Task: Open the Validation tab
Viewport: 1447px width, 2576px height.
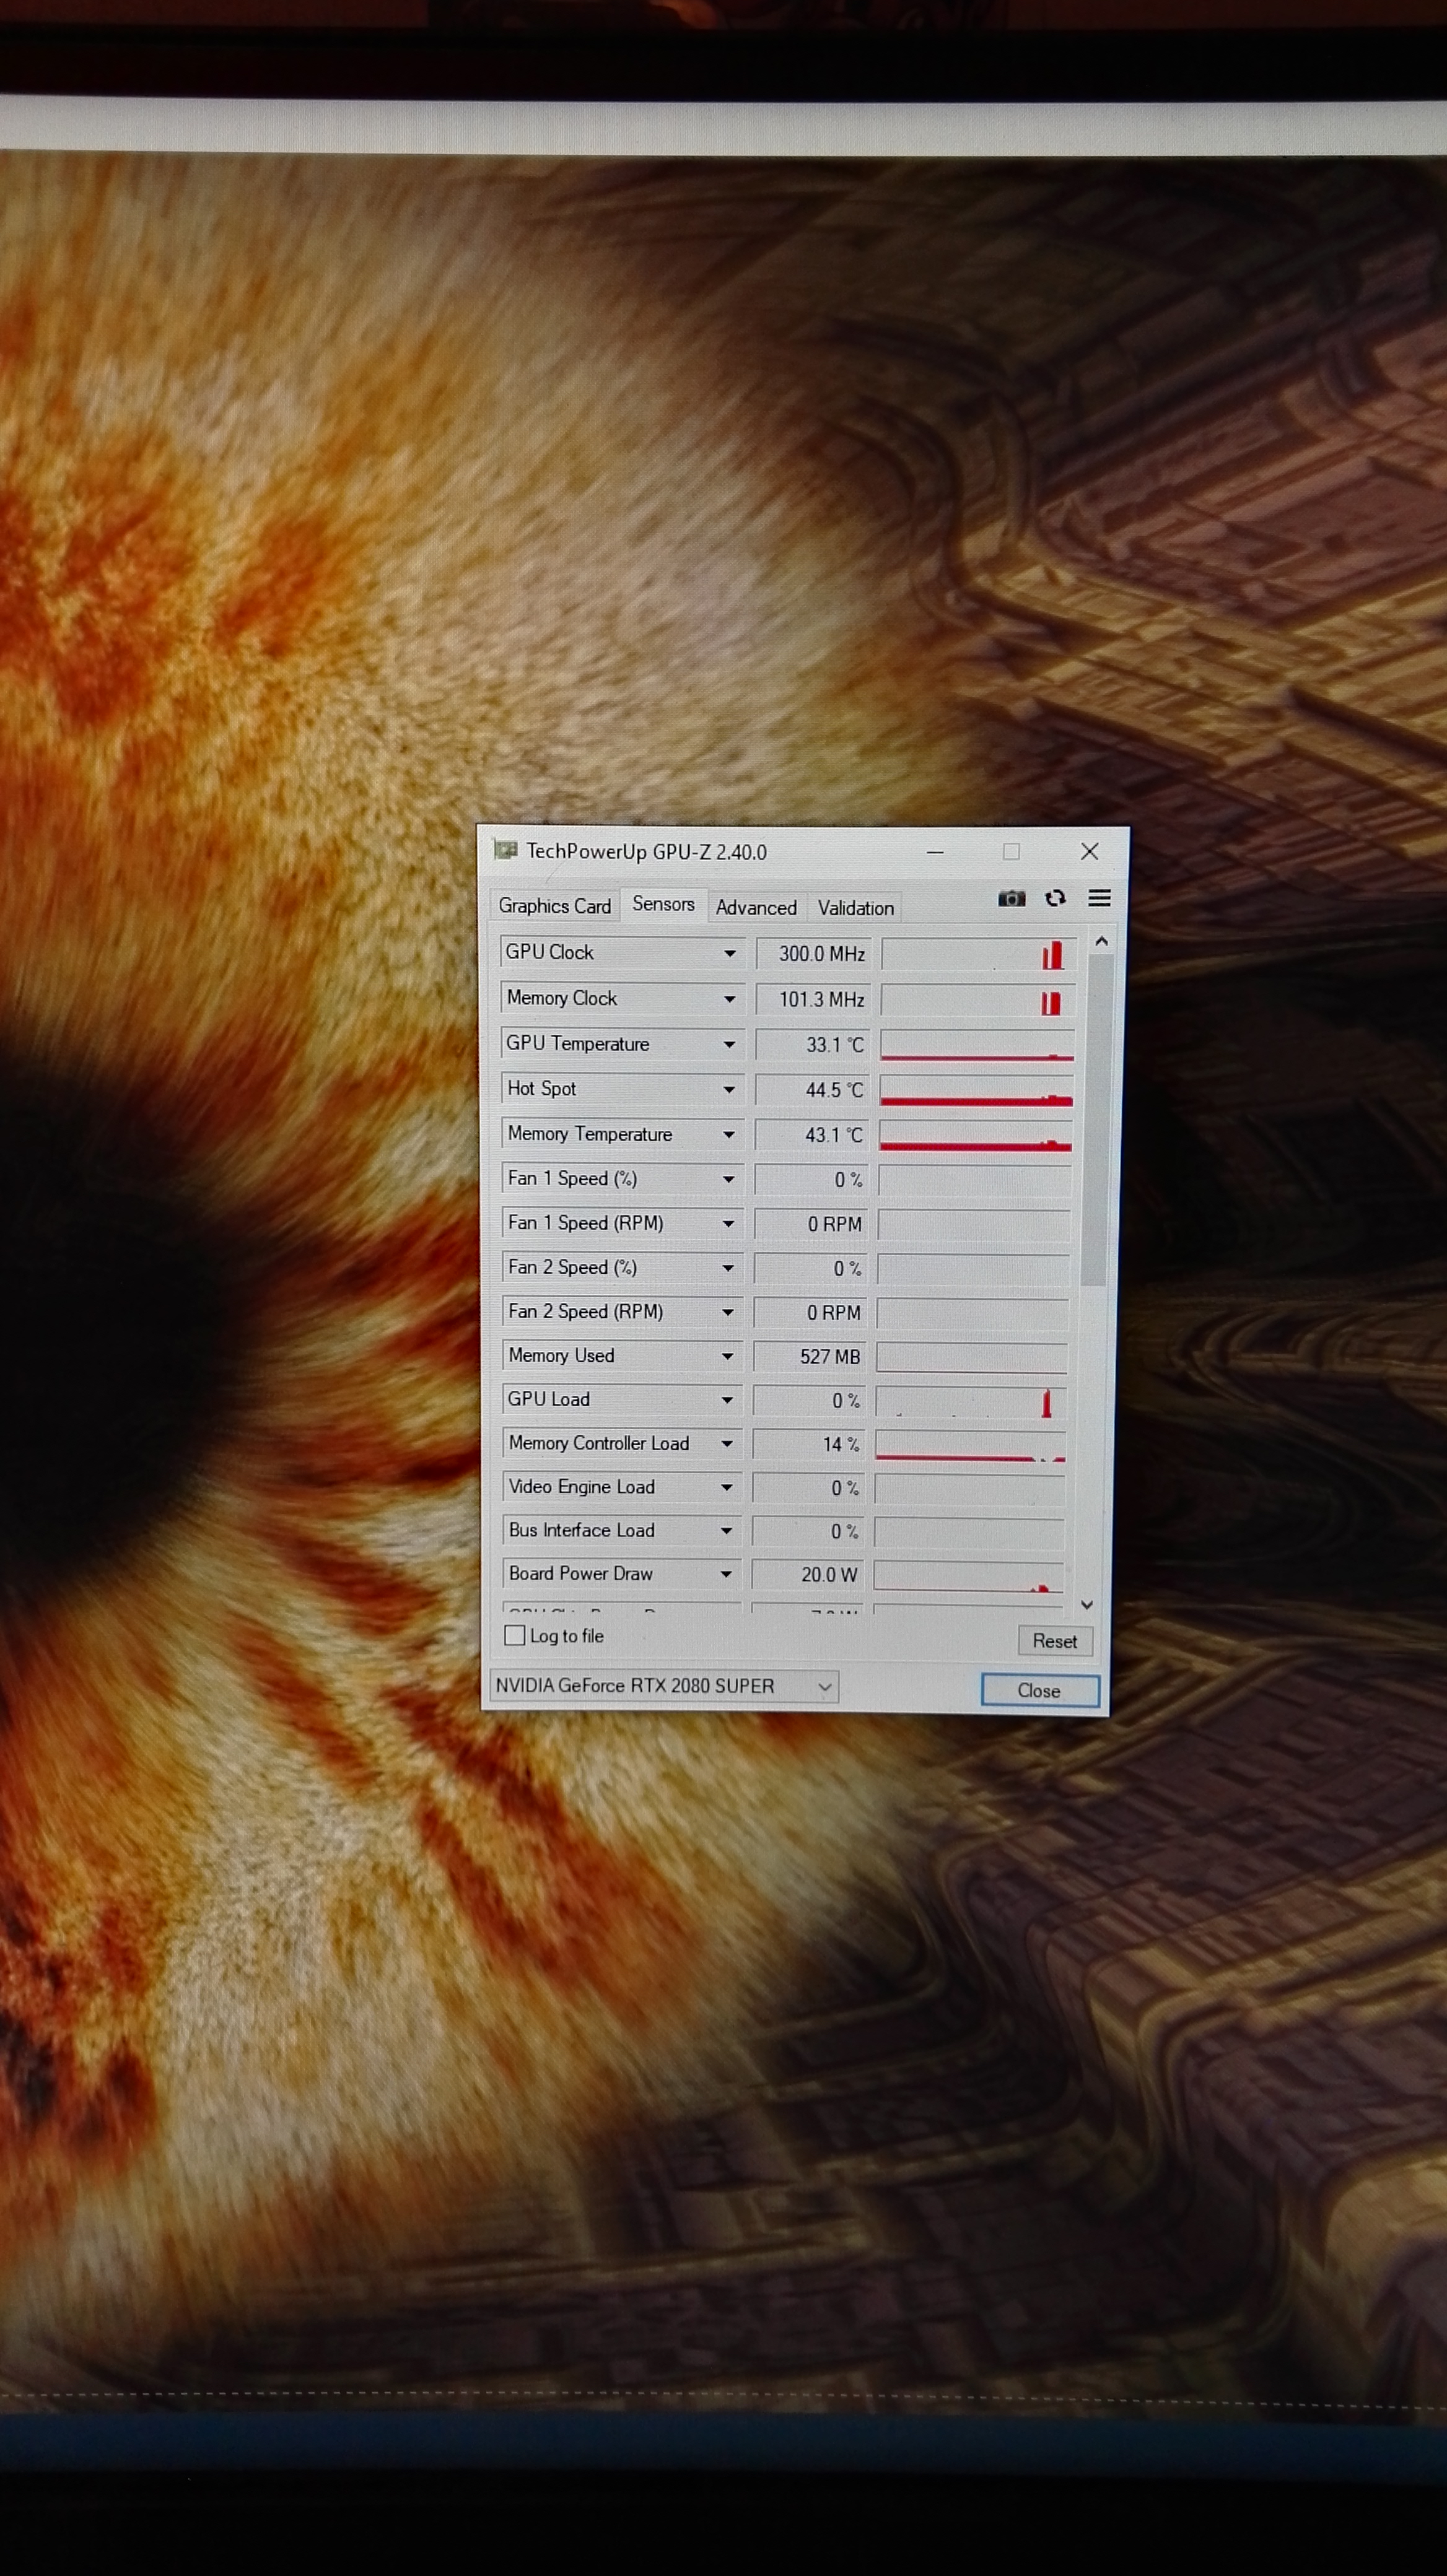Action: 855,908
